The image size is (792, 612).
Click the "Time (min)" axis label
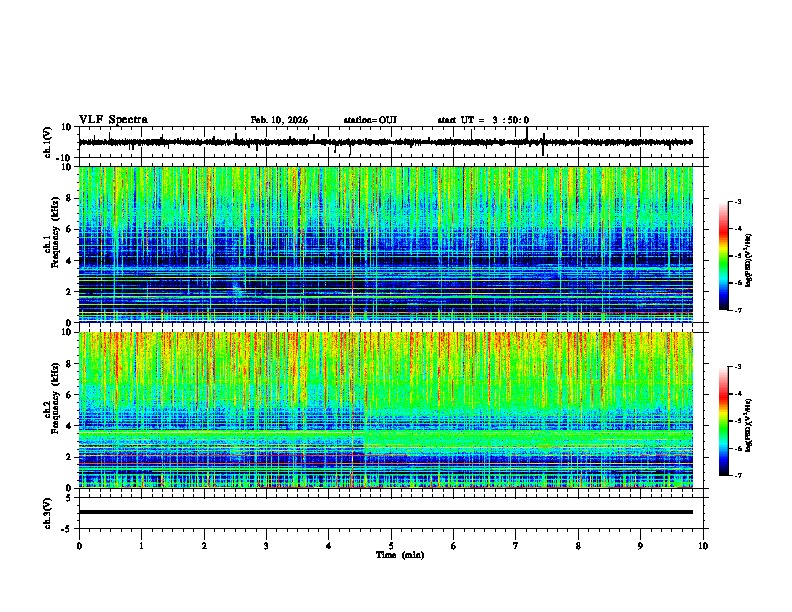point(400,555)
